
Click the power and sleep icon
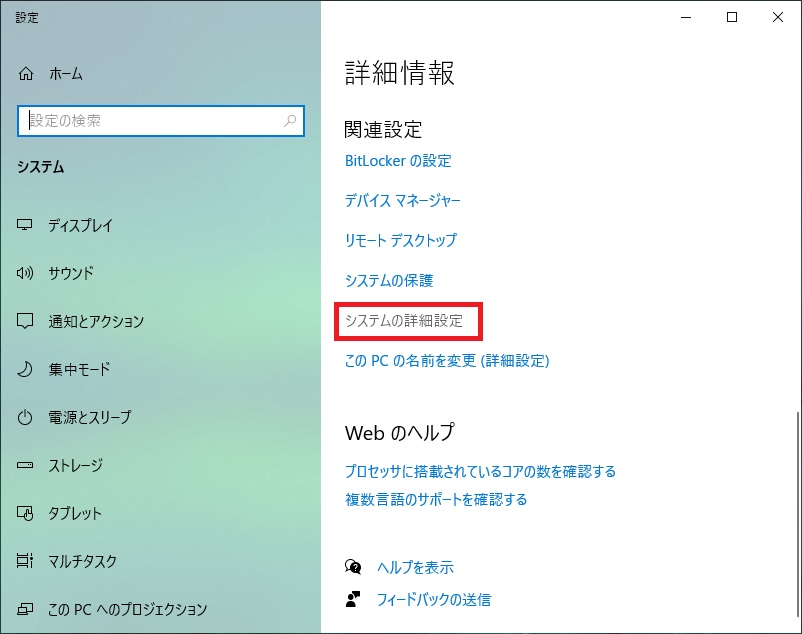(x=25, y=417)
